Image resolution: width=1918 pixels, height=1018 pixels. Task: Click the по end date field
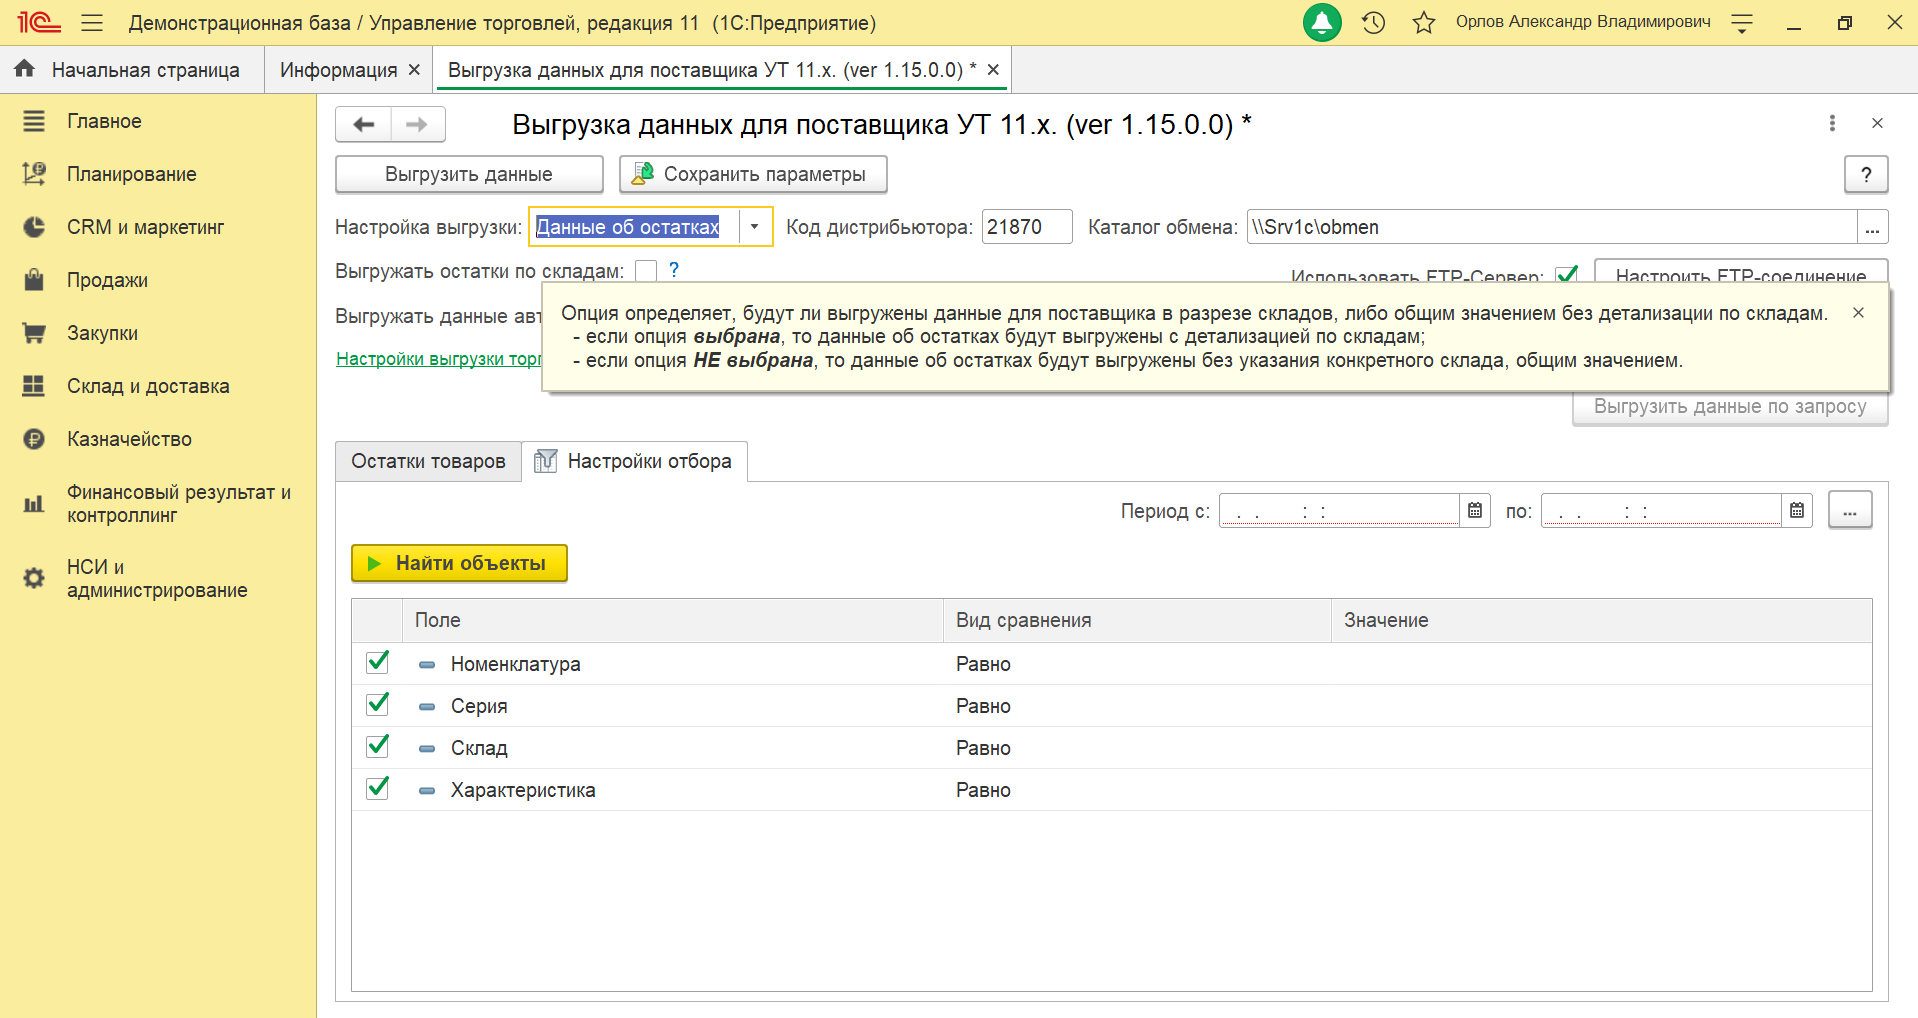tap(1661, 511)
